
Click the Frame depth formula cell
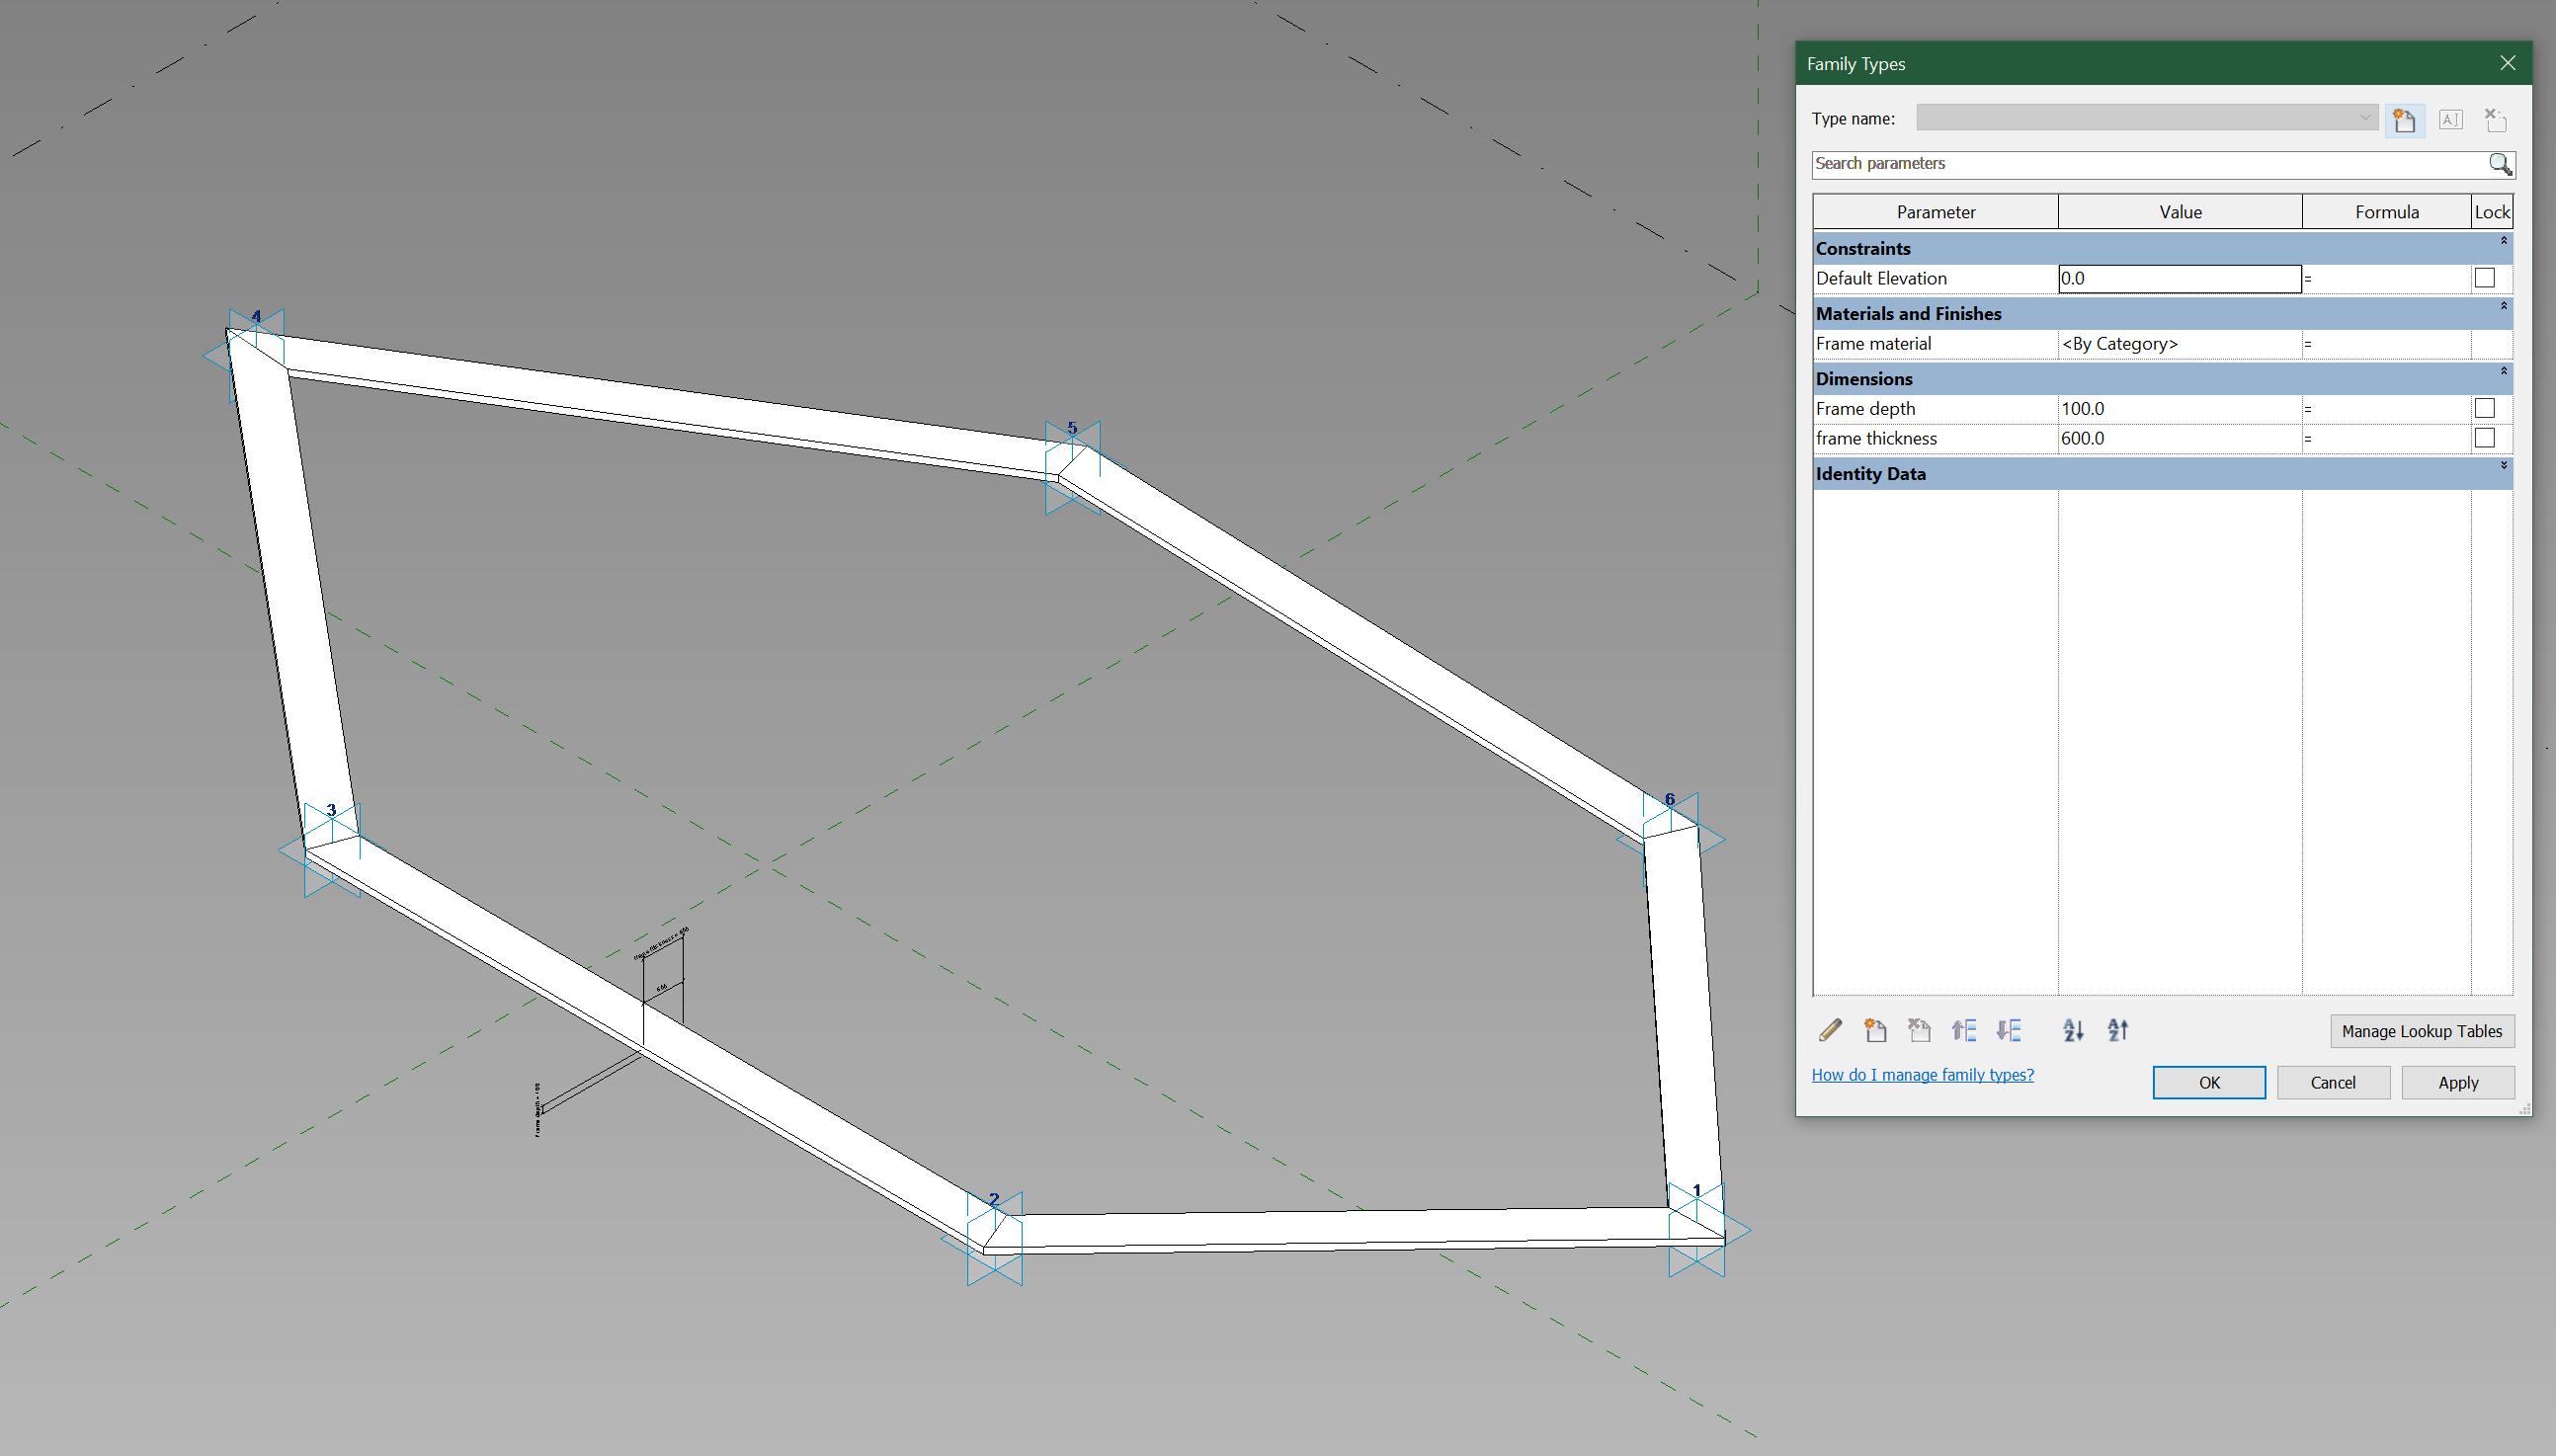2387,409
